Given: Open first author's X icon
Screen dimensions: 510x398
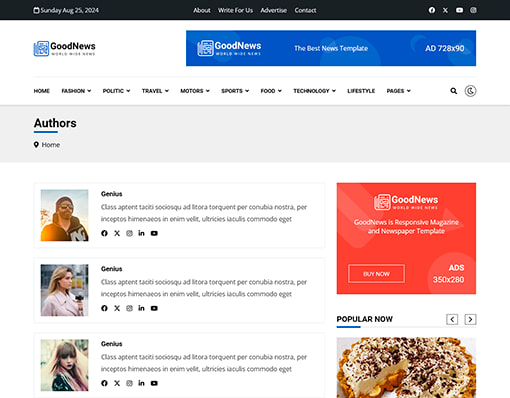Looking at the screenshot, I should [x=117, y=233].
